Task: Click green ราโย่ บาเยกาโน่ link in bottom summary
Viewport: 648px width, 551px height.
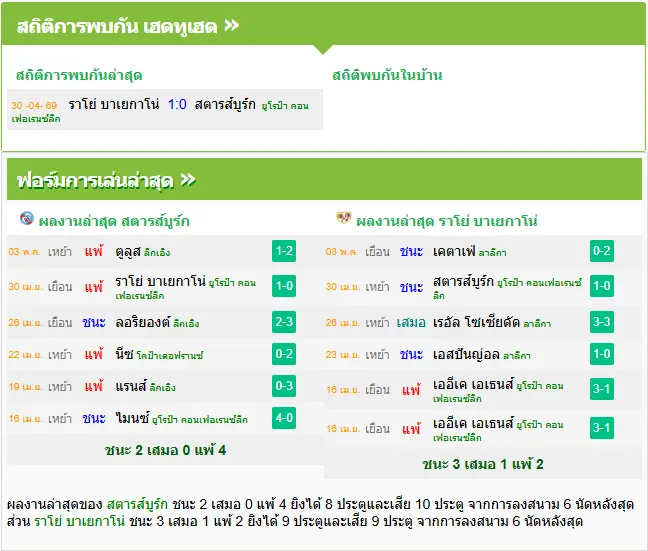Action: click(79, 521)
